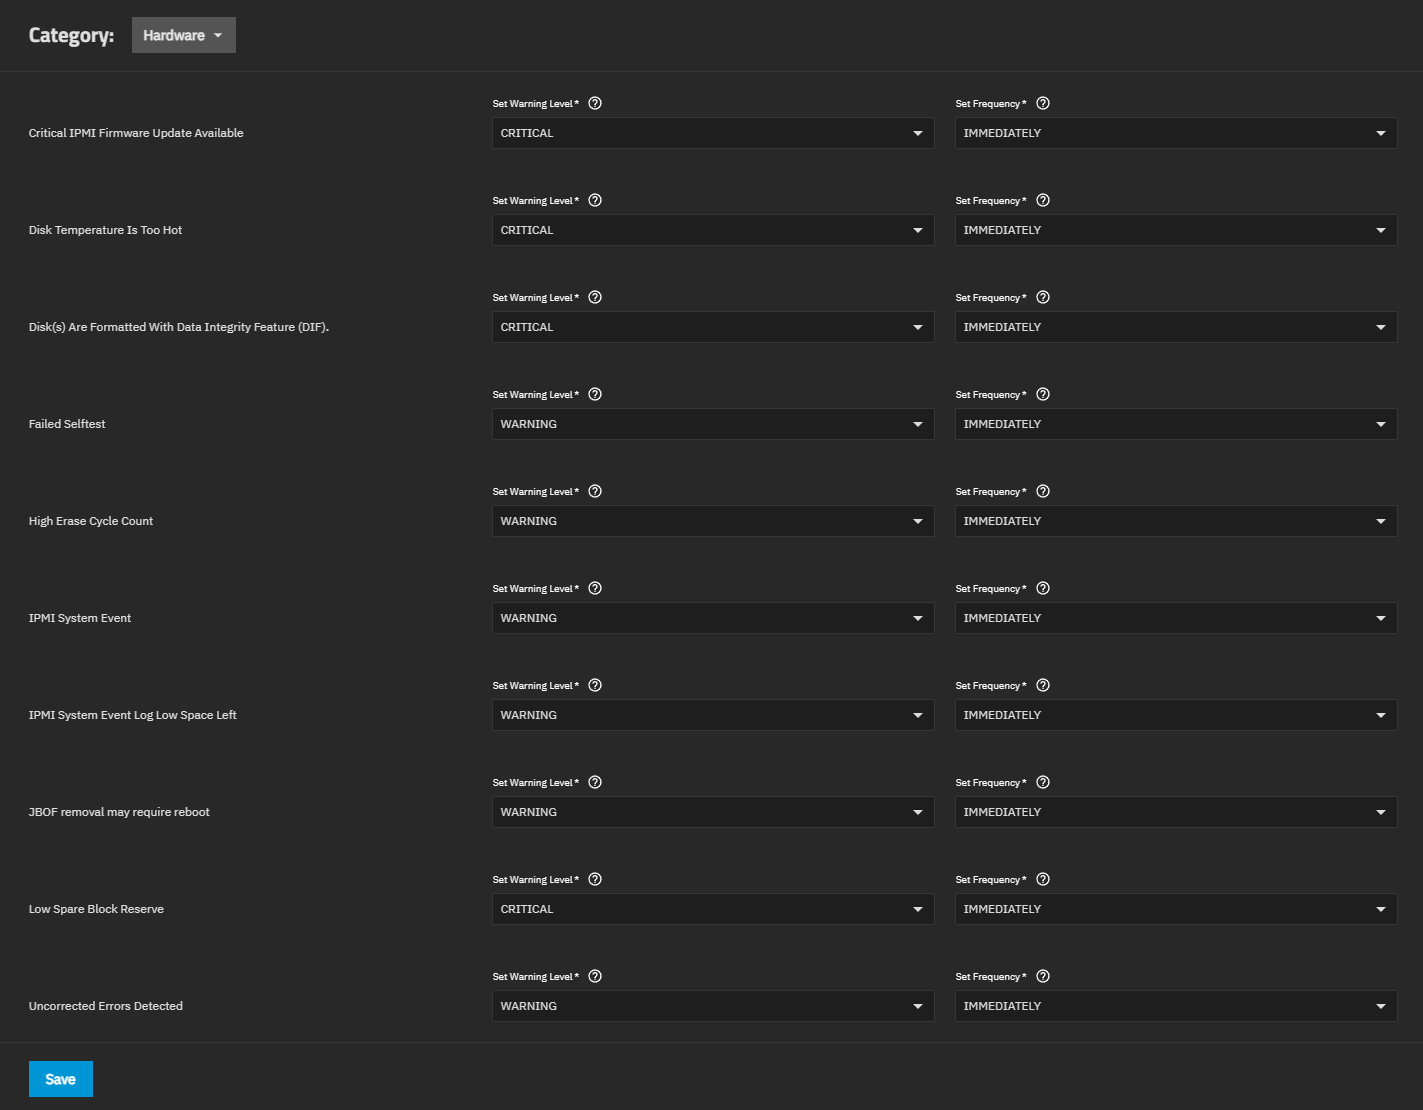
Task: Open frequency dropdown for IPMI System Event
Action: coord(1175,618)
